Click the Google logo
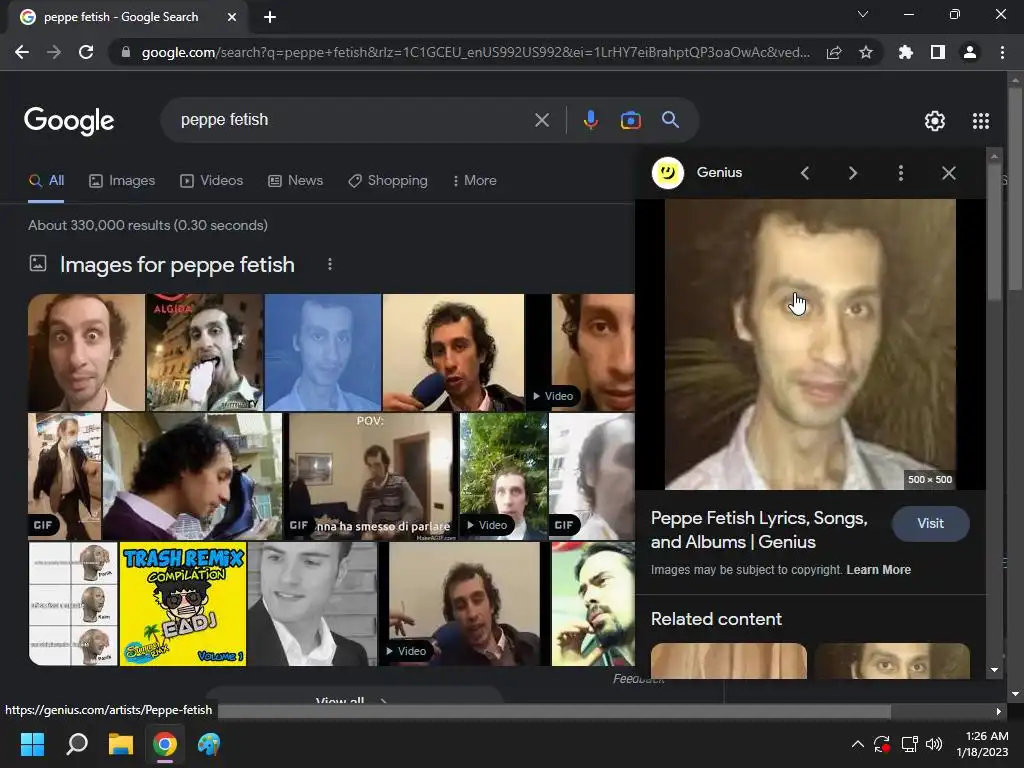Screen dimensions: 1024x768 (69, 120)
